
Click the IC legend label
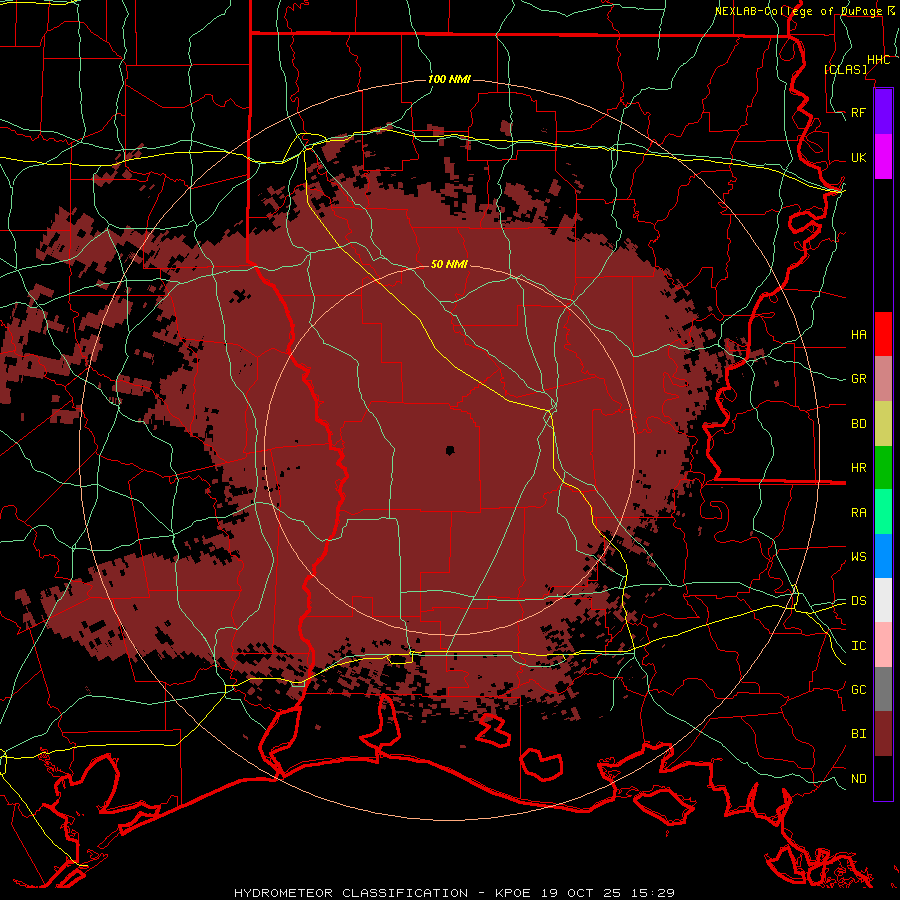(x=858, y=646)
